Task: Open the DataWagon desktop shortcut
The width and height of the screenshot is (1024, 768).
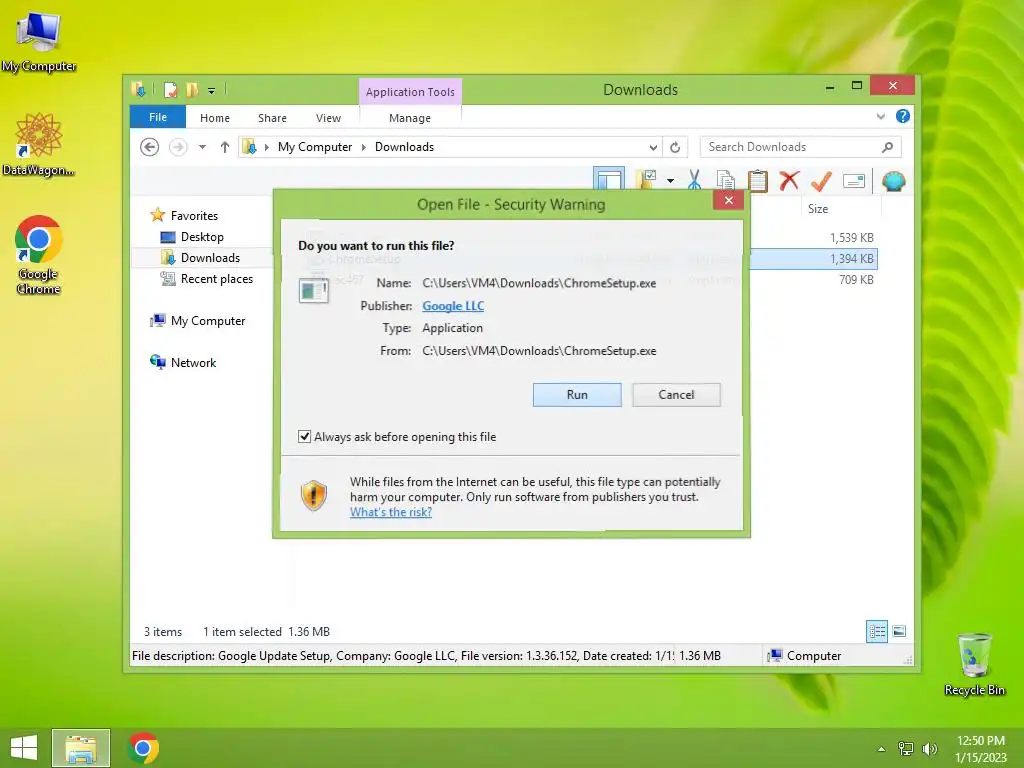Action: 38,144
